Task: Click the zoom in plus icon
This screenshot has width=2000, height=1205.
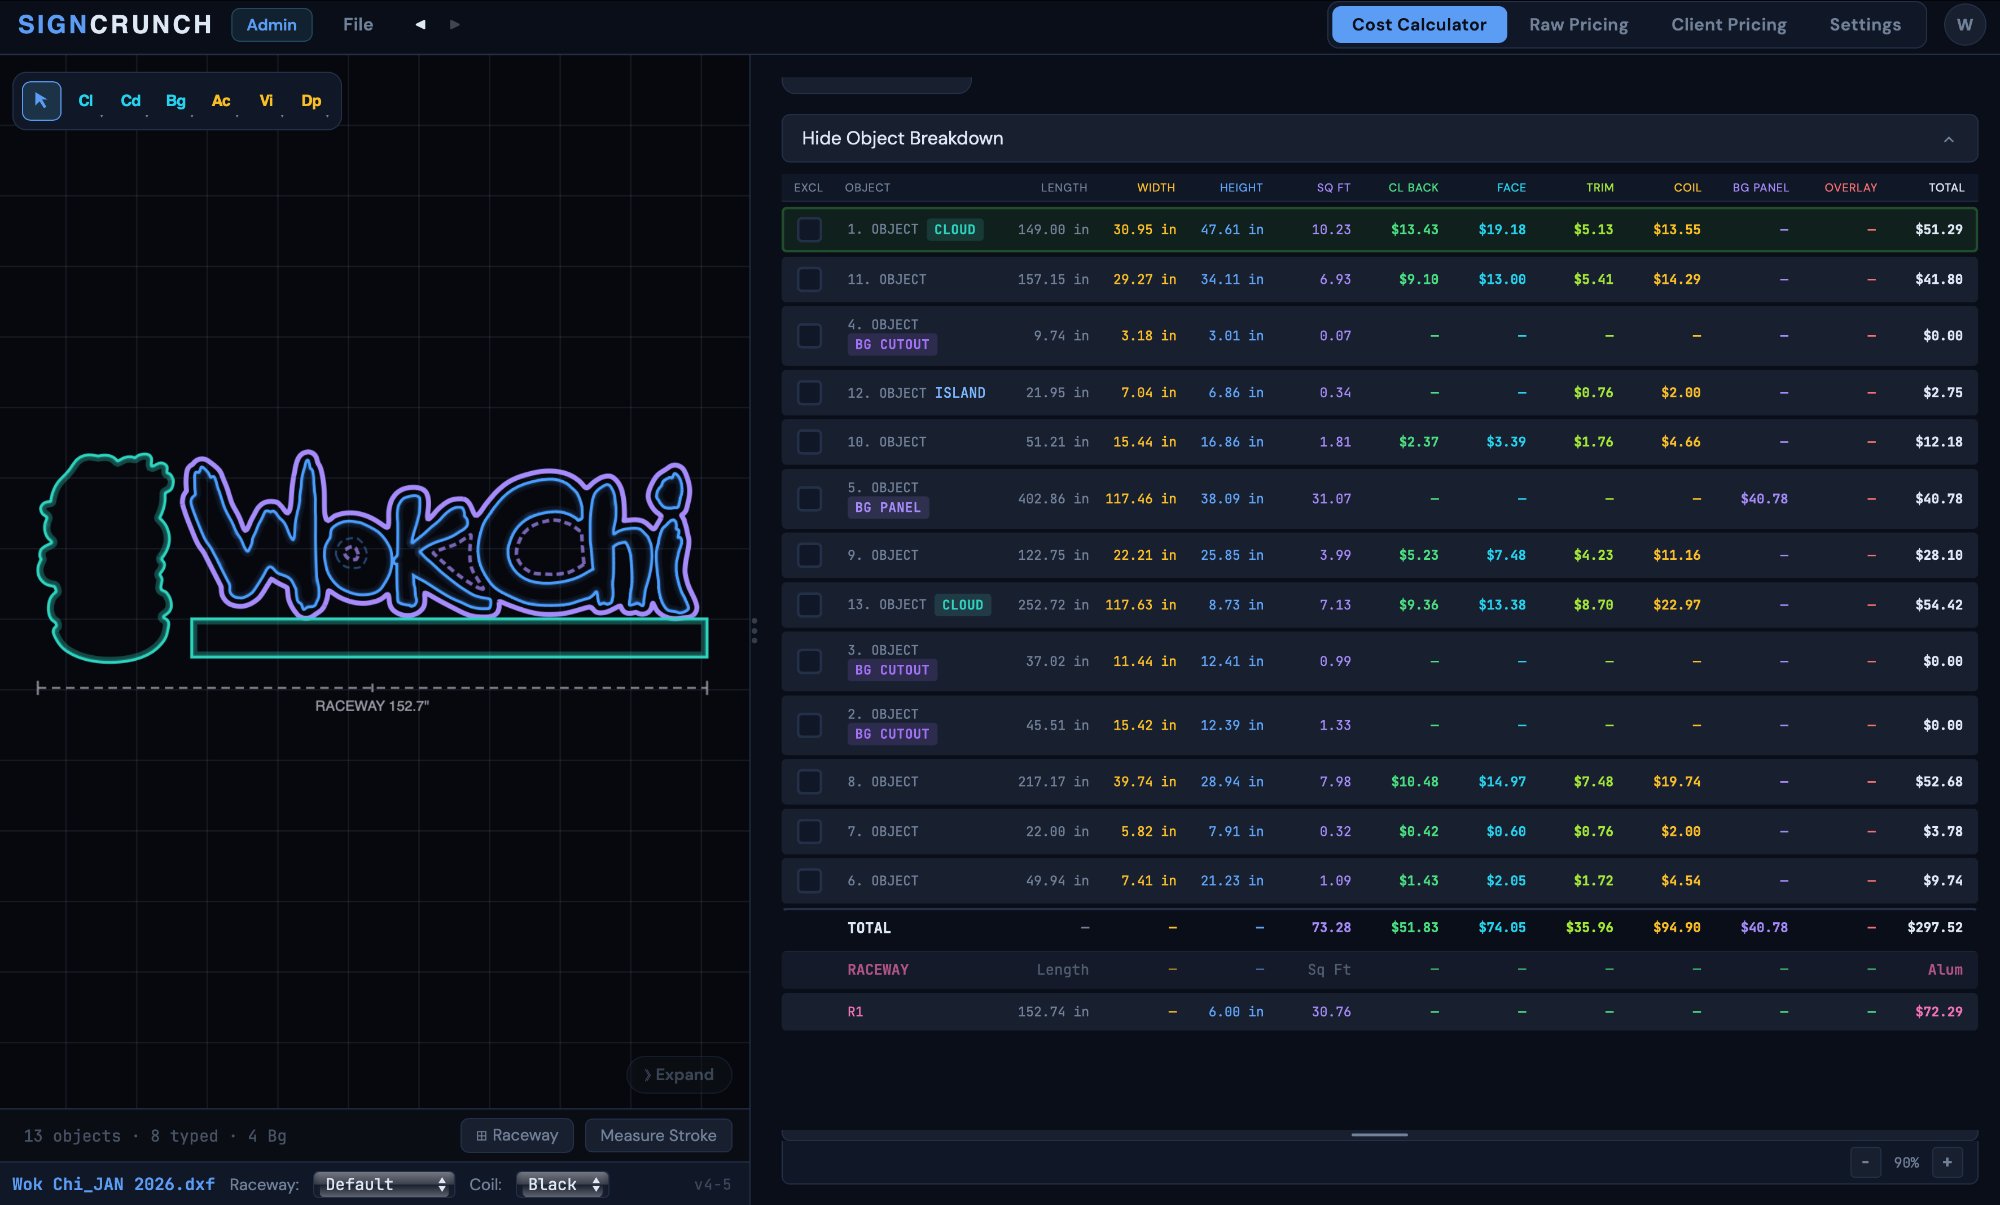Action: point(1947,1162)
